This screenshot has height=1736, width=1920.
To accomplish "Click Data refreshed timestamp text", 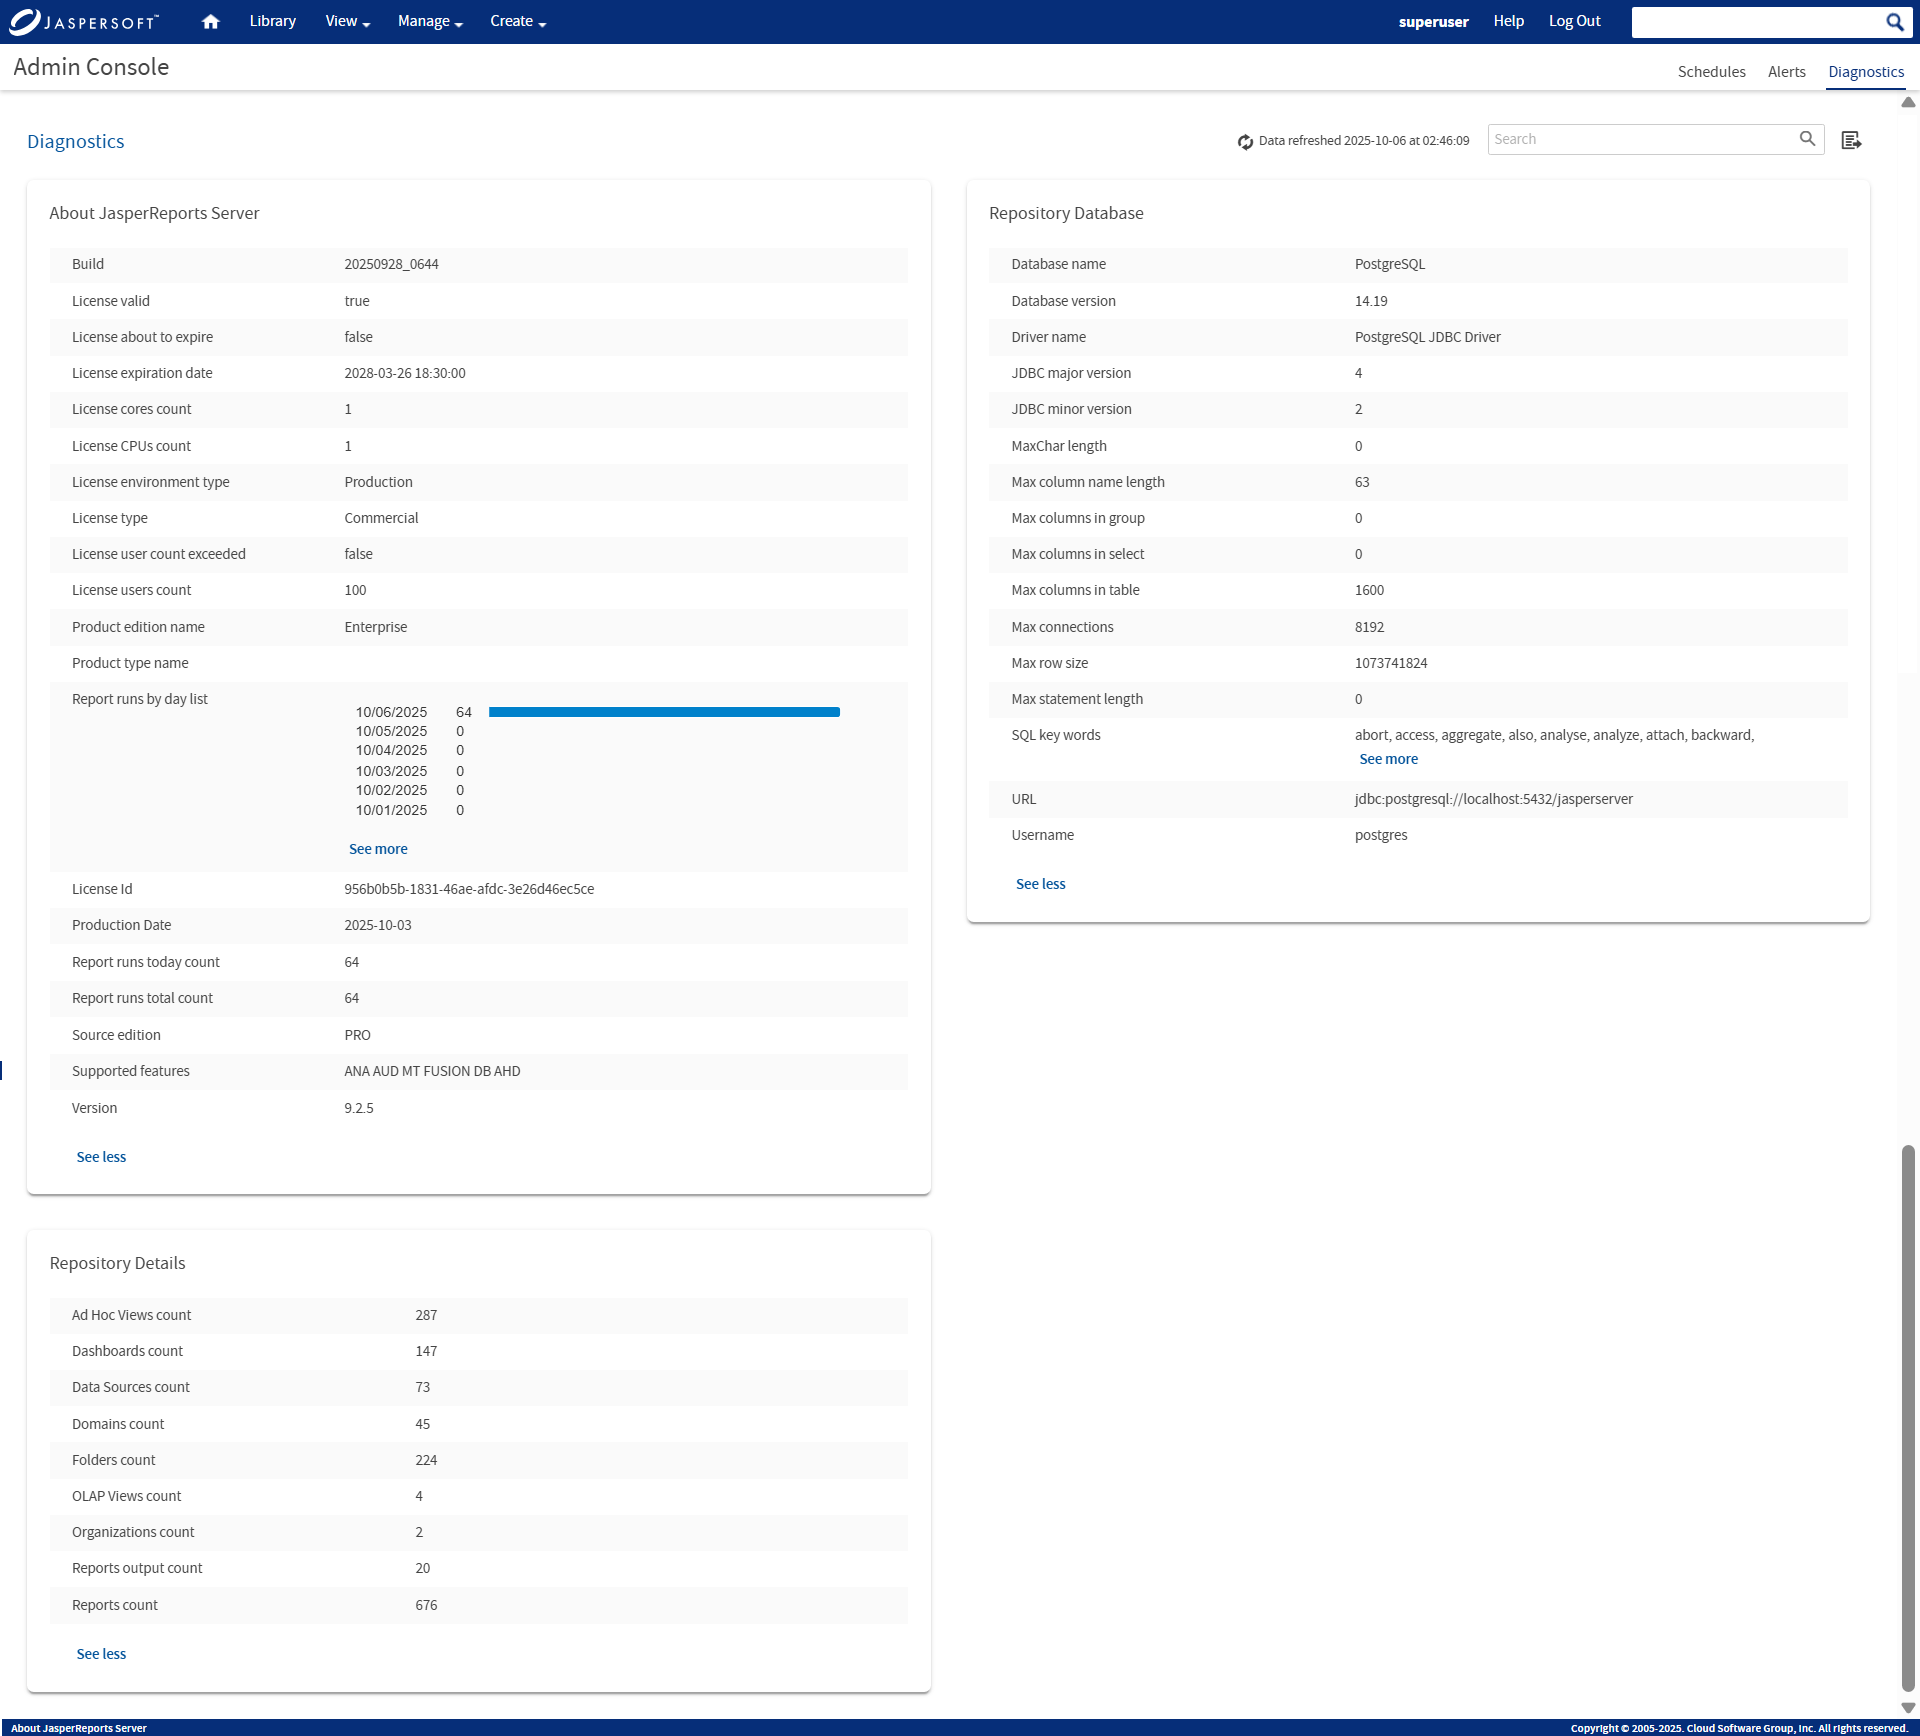I will 1363,141.
